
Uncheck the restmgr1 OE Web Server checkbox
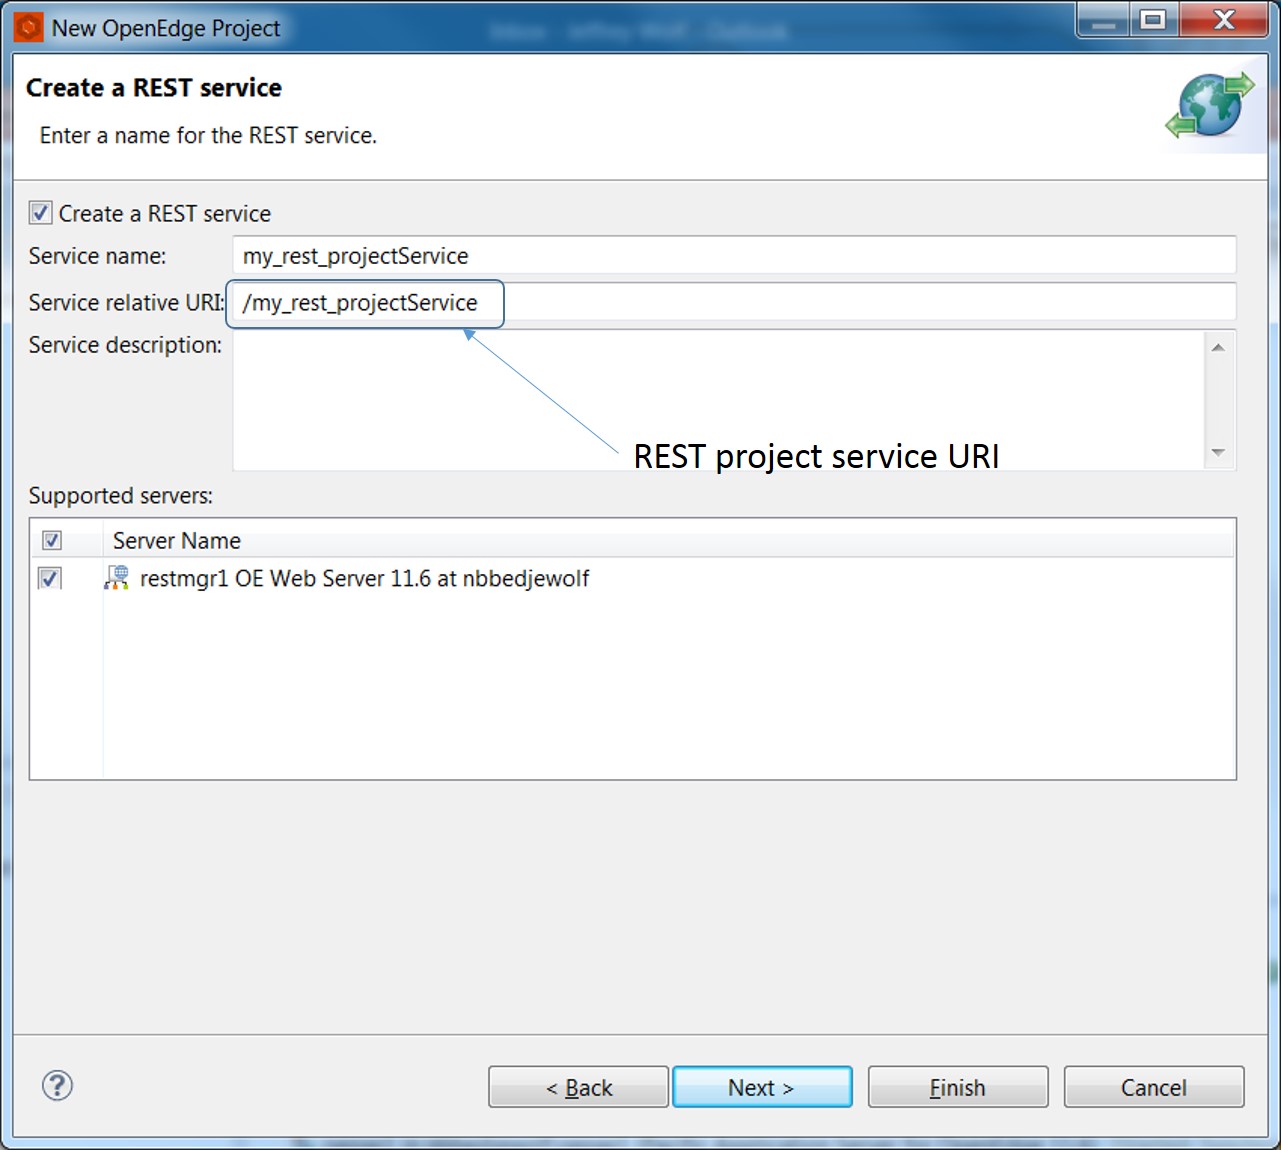[49, 578]
